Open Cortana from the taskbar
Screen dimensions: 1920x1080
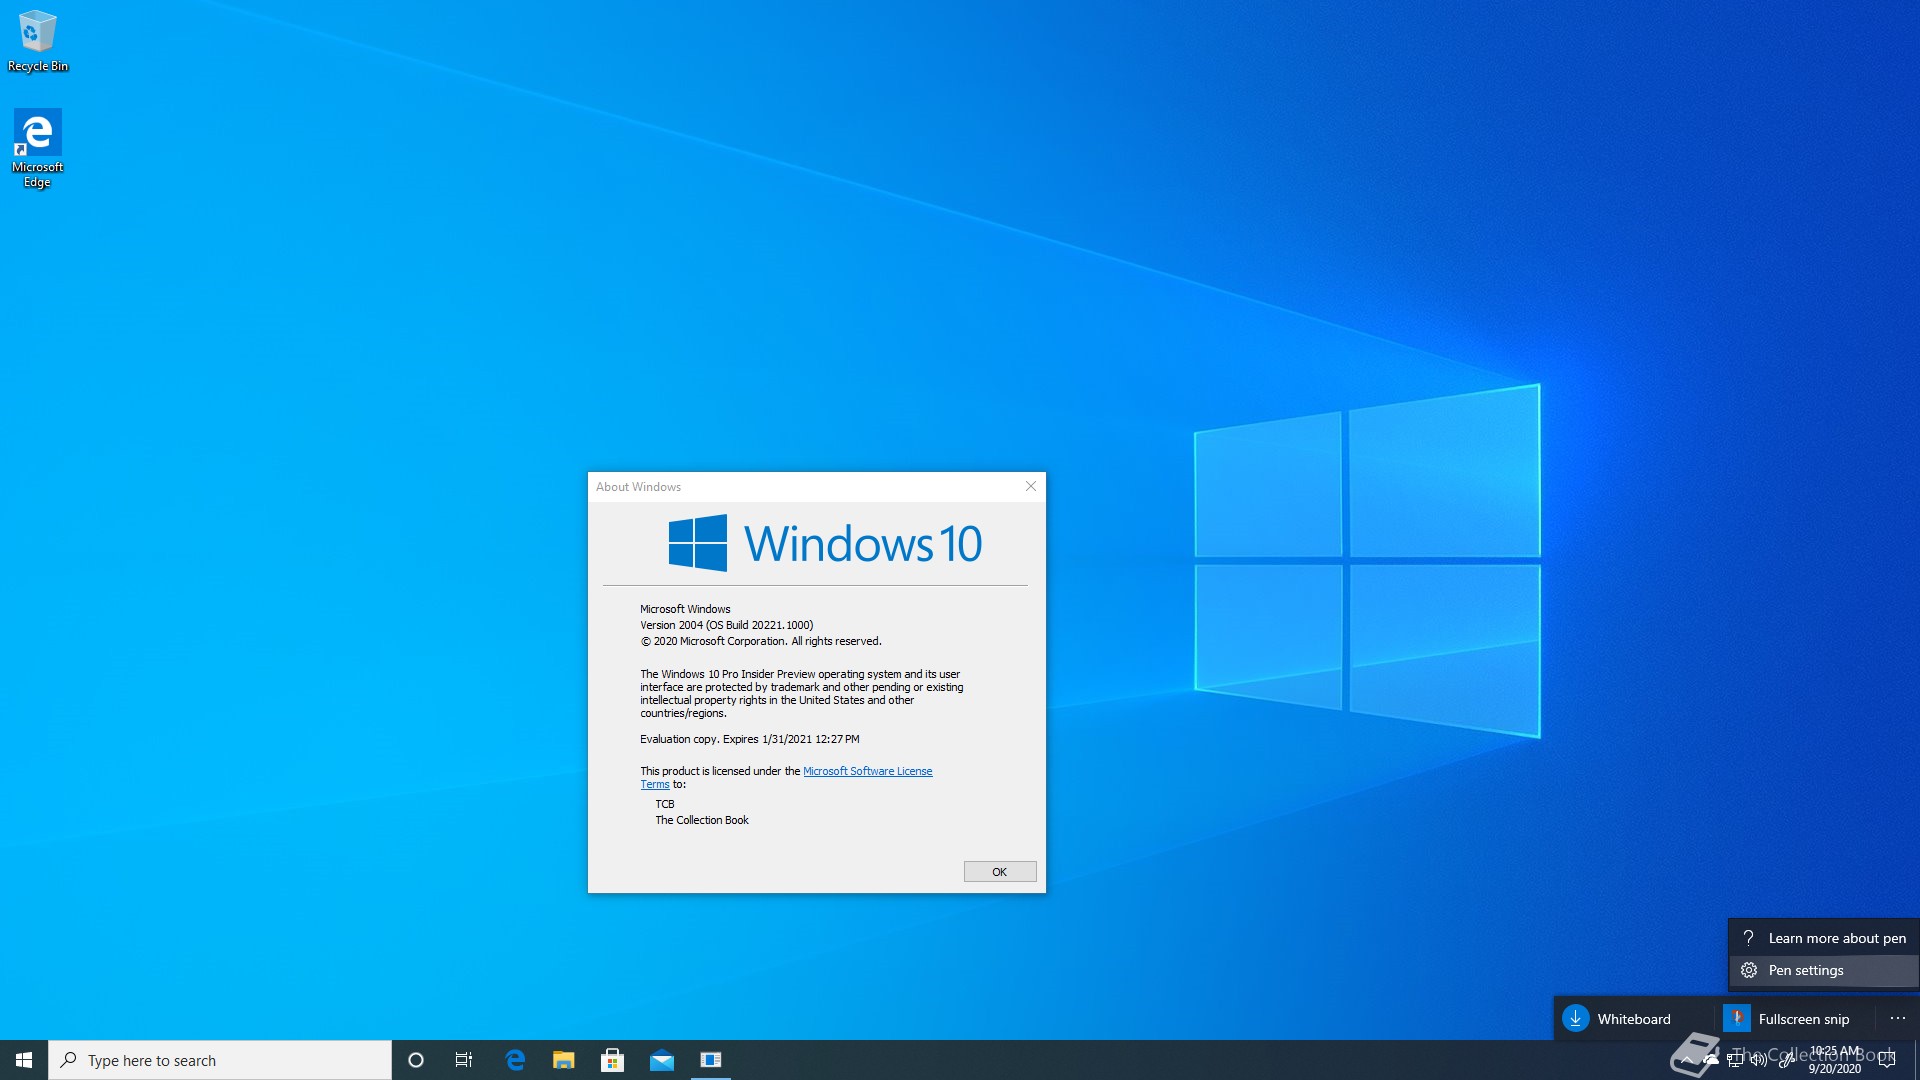pos(416,1060)
